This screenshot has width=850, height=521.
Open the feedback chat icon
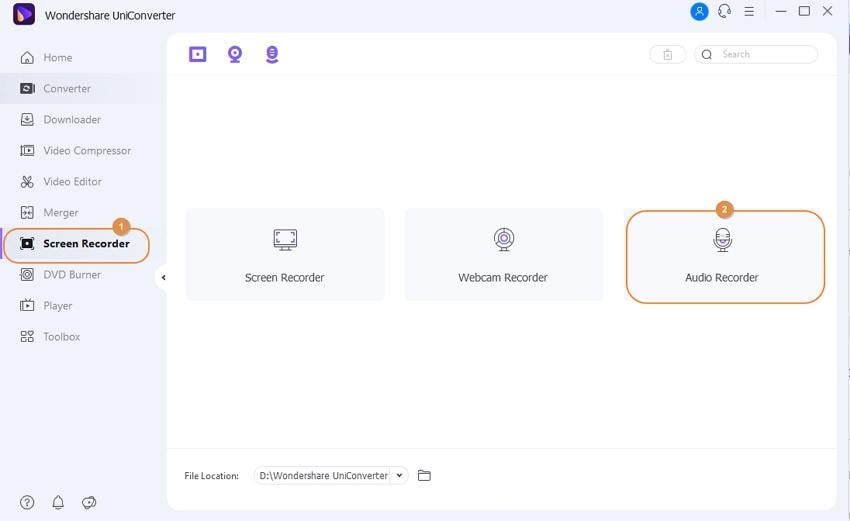tap(89, 503)
